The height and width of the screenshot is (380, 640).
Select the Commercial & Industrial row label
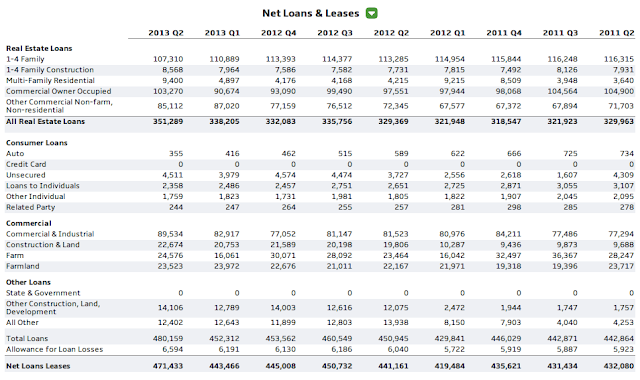tap(50, 234)
